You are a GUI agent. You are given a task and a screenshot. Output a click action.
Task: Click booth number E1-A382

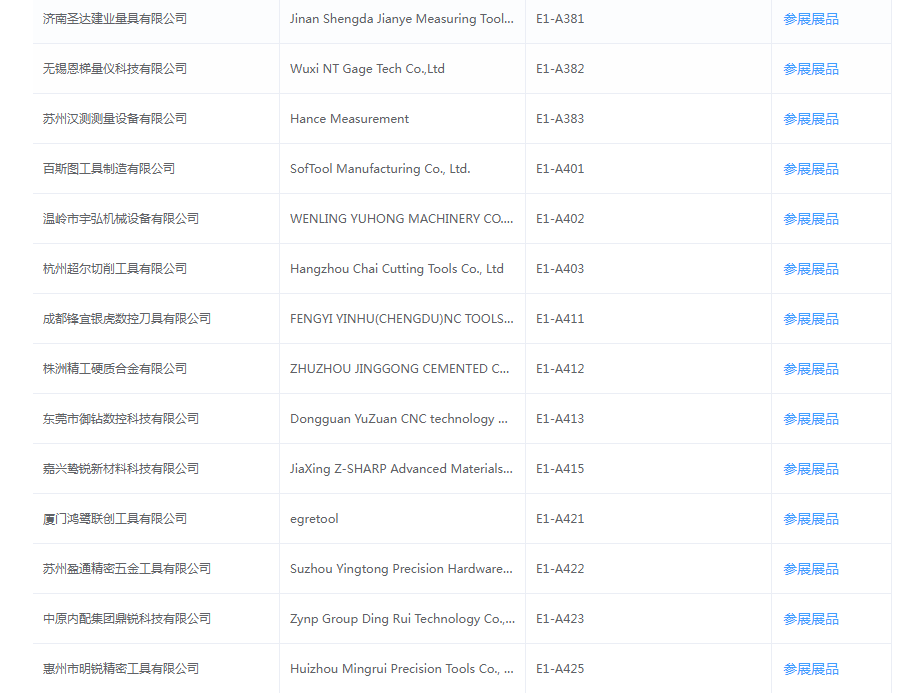[x=560, y=69]
